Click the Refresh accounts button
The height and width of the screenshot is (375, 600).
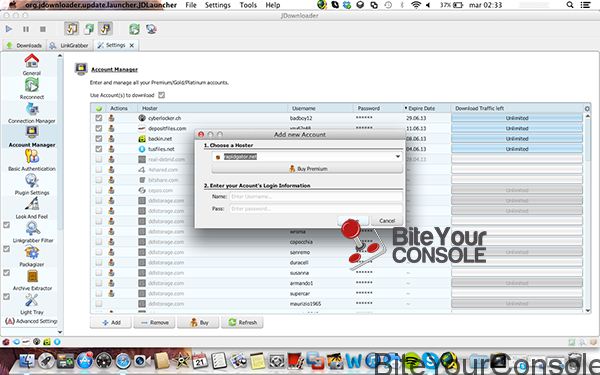coord(242,323)
